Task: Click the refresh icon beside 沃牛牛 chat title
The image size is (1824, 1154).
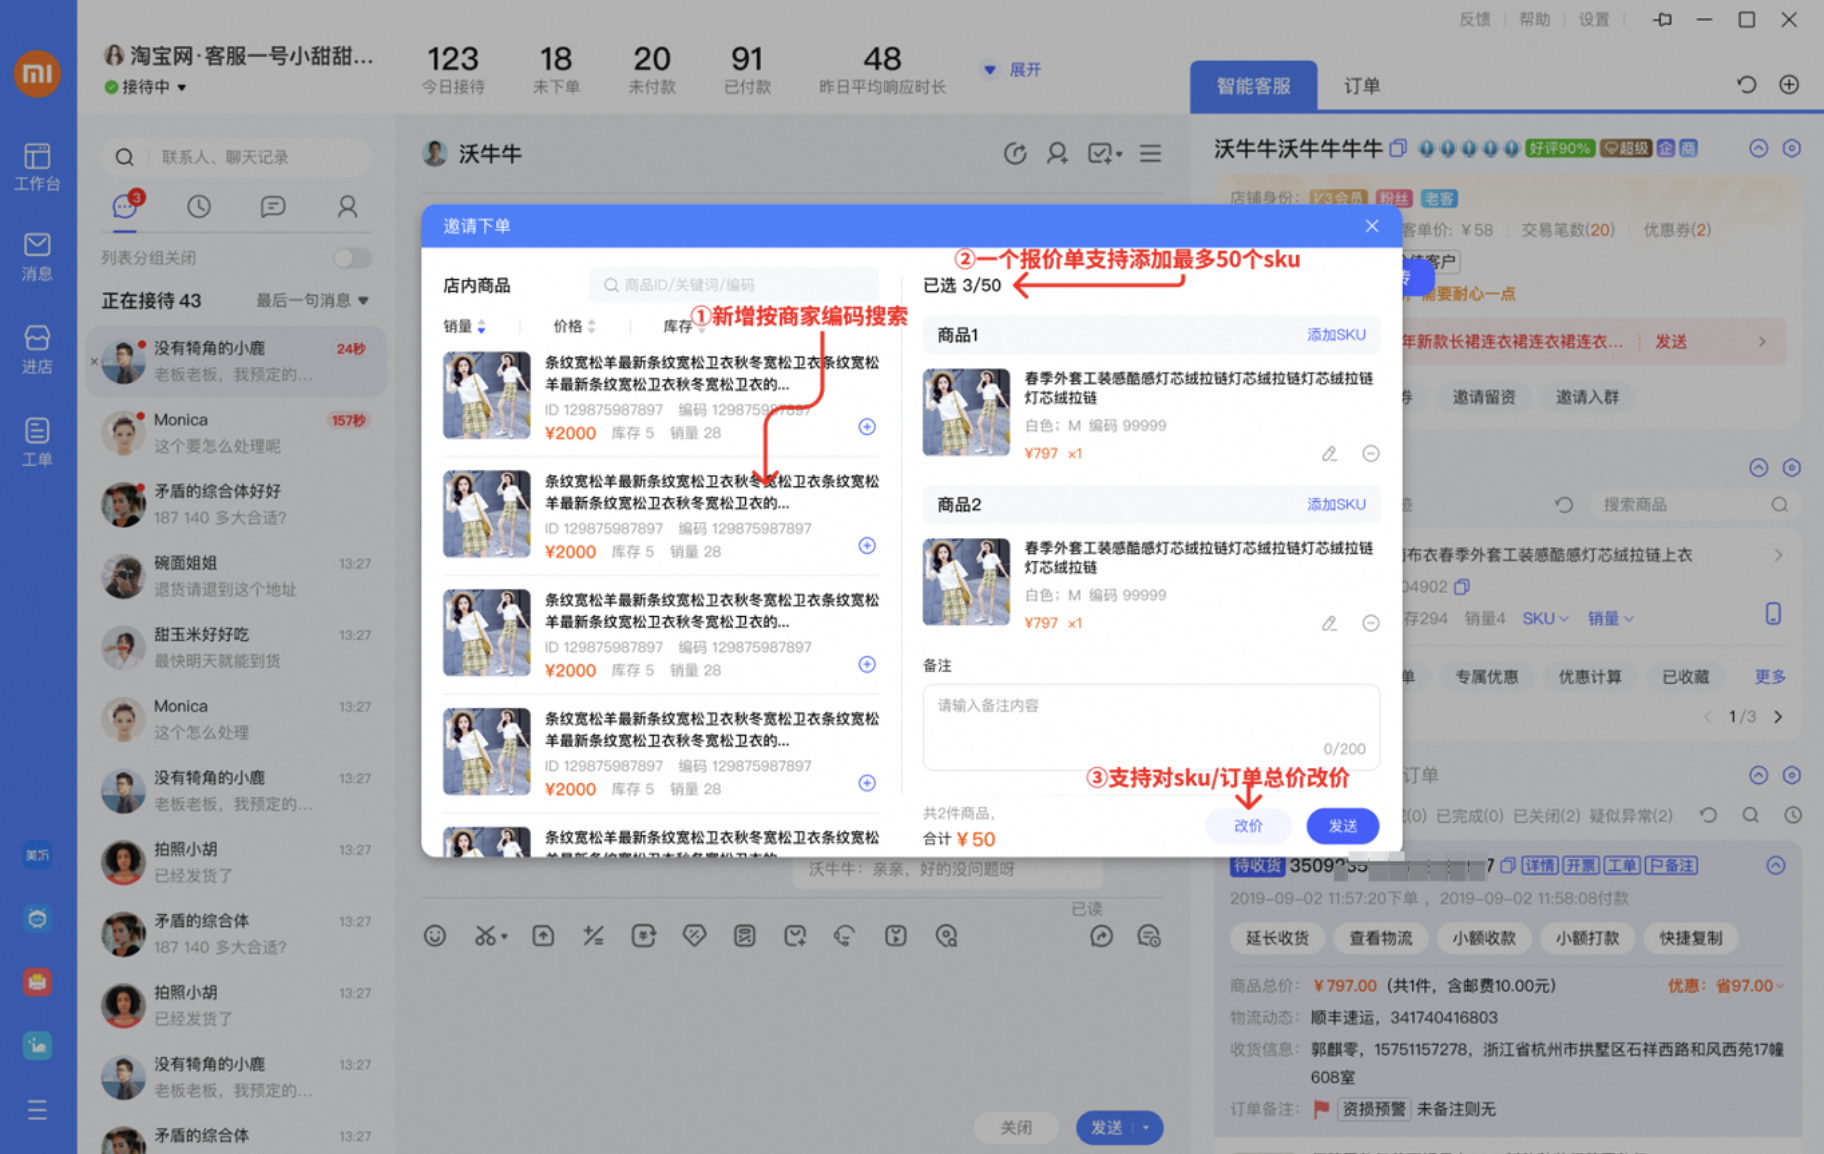Action: point(1015,154)
